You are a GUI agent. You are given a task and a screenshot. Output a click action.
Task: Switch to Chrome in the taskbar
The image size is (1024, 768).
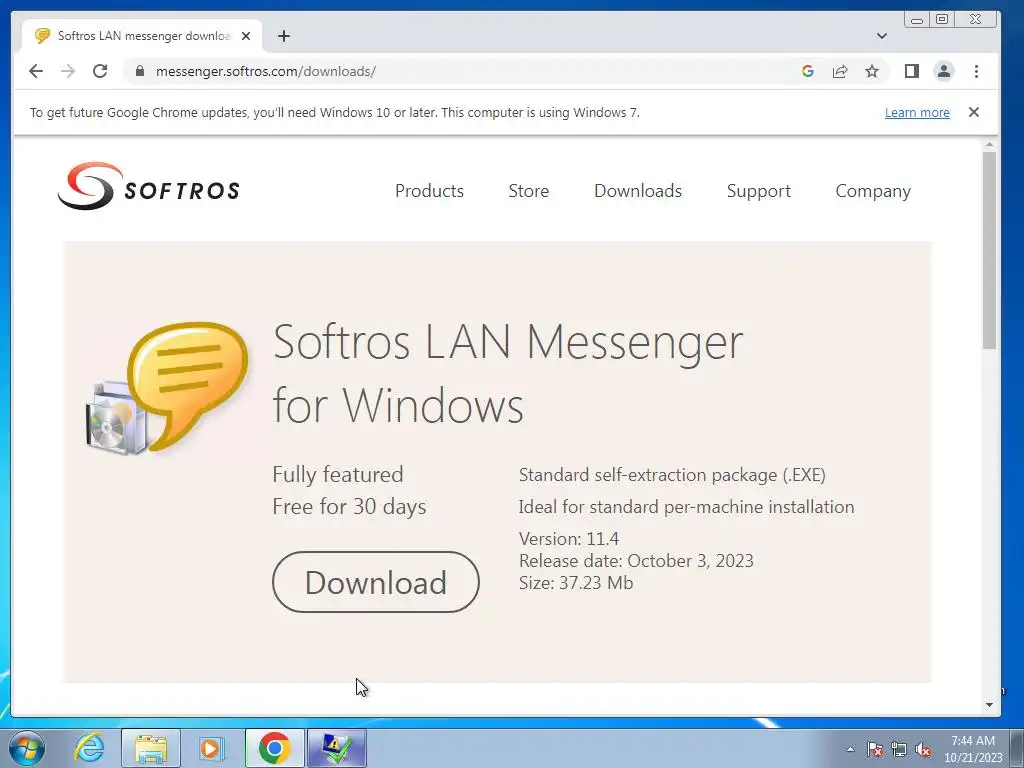point(274,748)
